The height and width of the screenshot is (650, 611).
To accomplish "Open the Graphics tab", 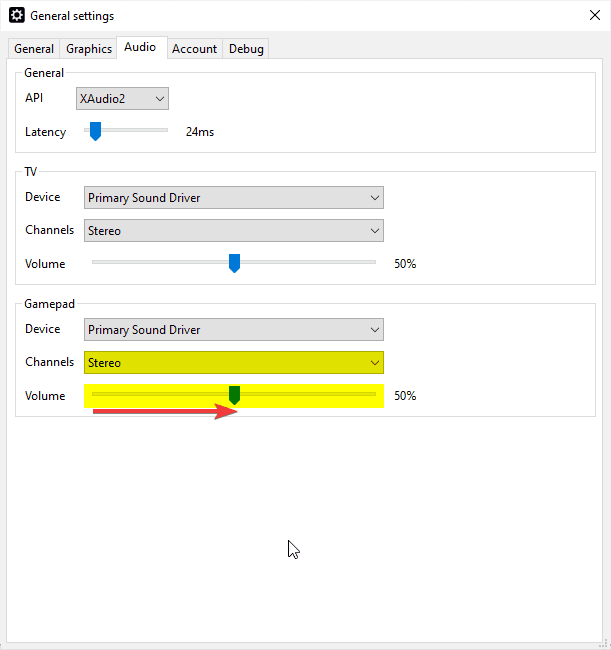I will pyautogui.click(x=89, y=49).
